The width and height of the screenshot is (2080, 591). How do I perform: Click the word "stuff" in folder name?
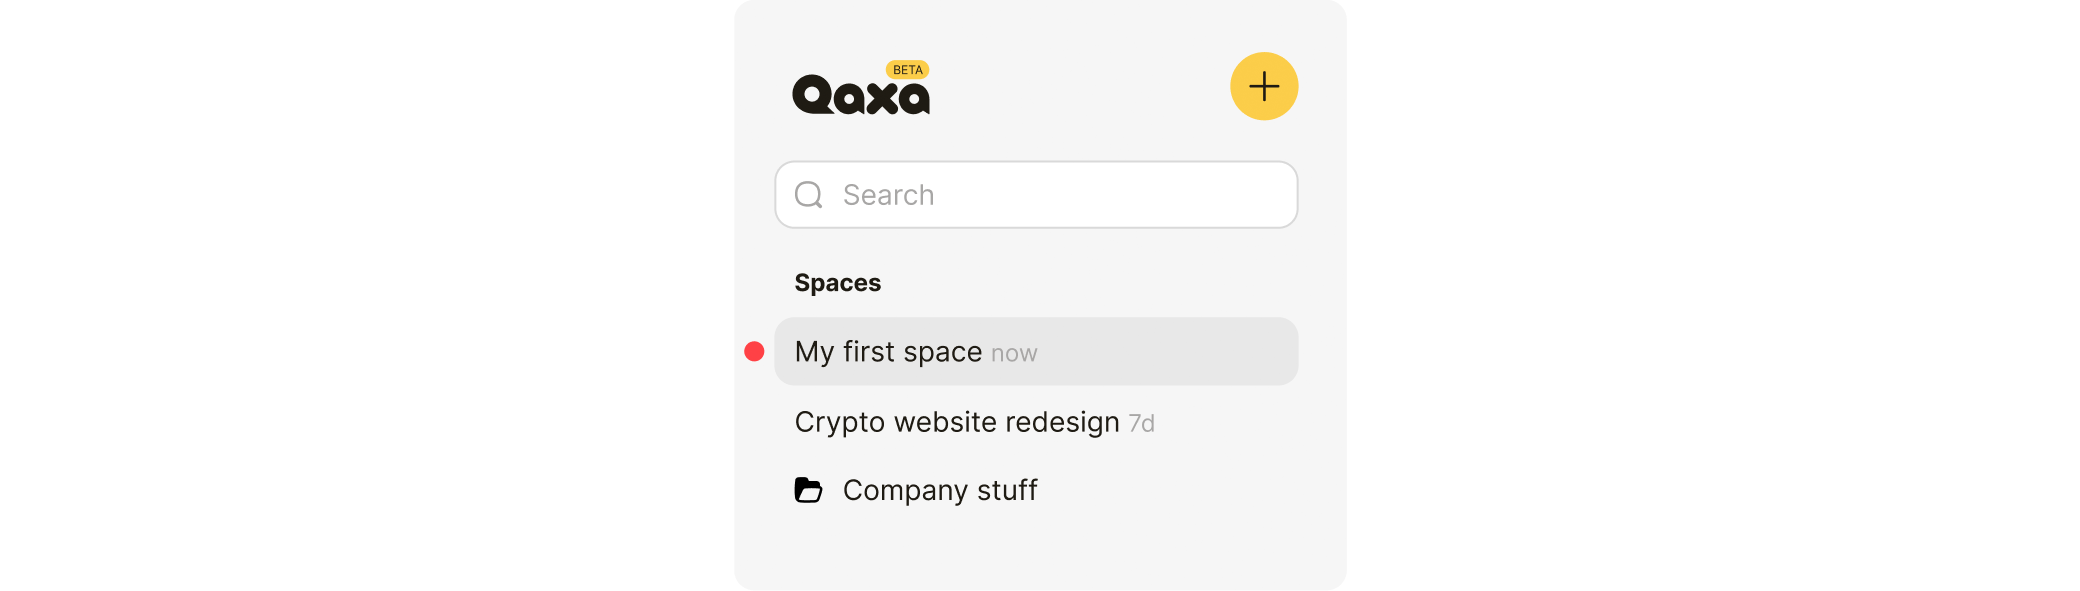pyautogui.click(x=1007, y=491)
